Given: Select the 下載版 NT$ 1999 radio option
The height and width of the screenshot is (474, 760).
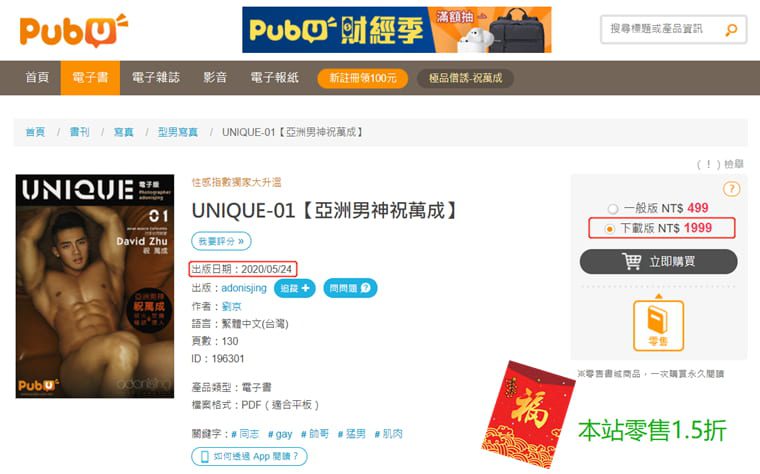Looking at the screenshot, I should [x=610, y=229].
